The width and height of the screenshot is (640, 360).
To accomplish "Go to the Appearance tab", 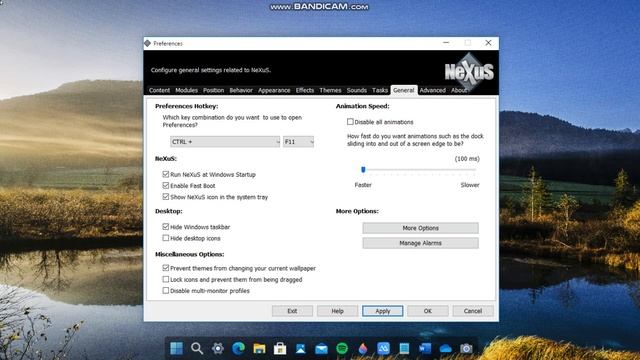I will pyautogui.click(x=274, y=90).
